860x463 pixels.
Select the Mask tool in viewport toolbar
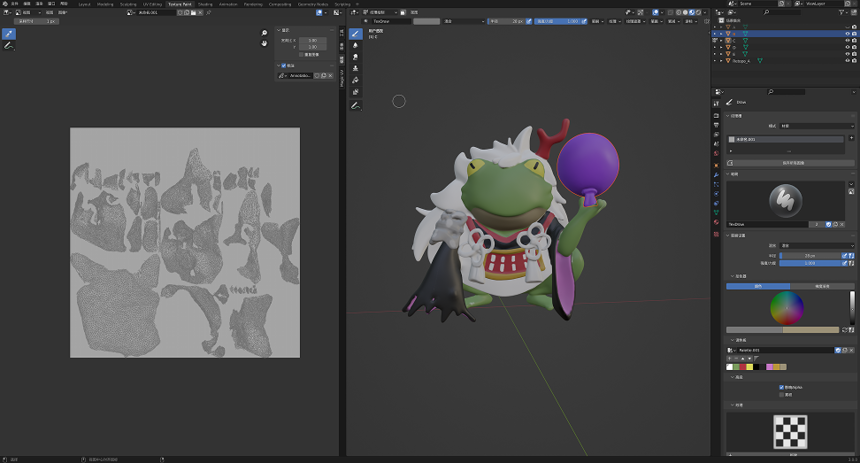pos(355,92)
